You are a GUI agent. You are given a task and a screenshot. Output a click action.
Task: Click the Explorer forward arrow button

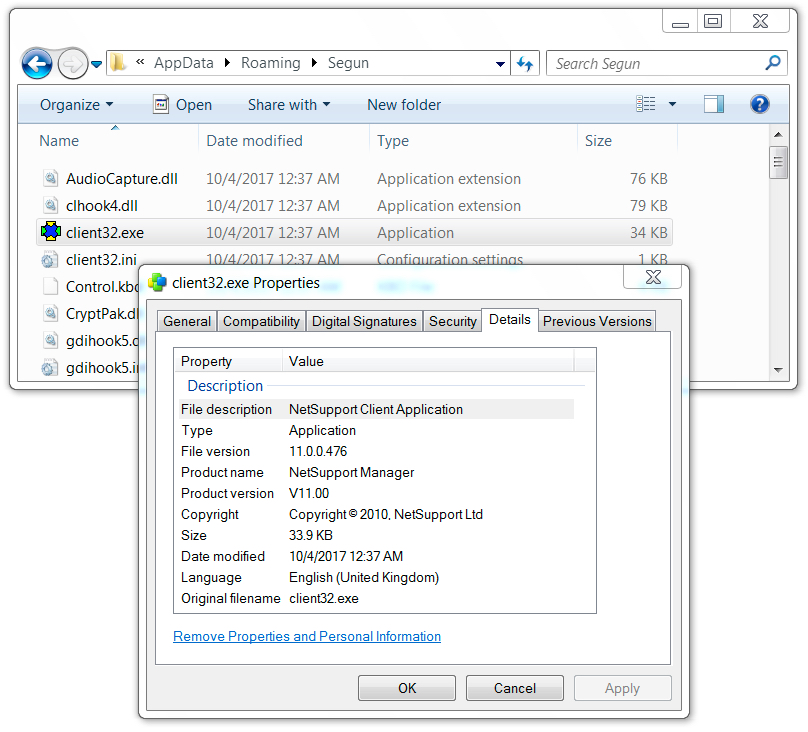pos(72,64)
